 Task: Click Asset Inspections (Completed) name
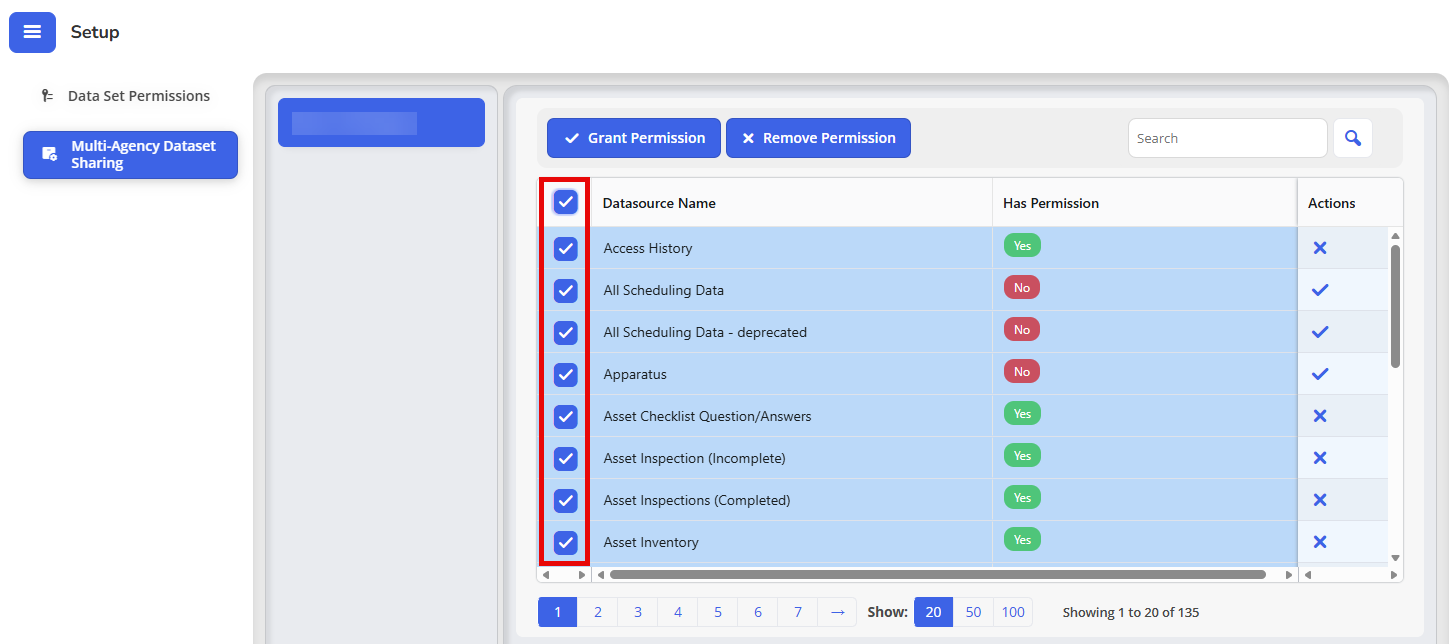tap(697, 500)
